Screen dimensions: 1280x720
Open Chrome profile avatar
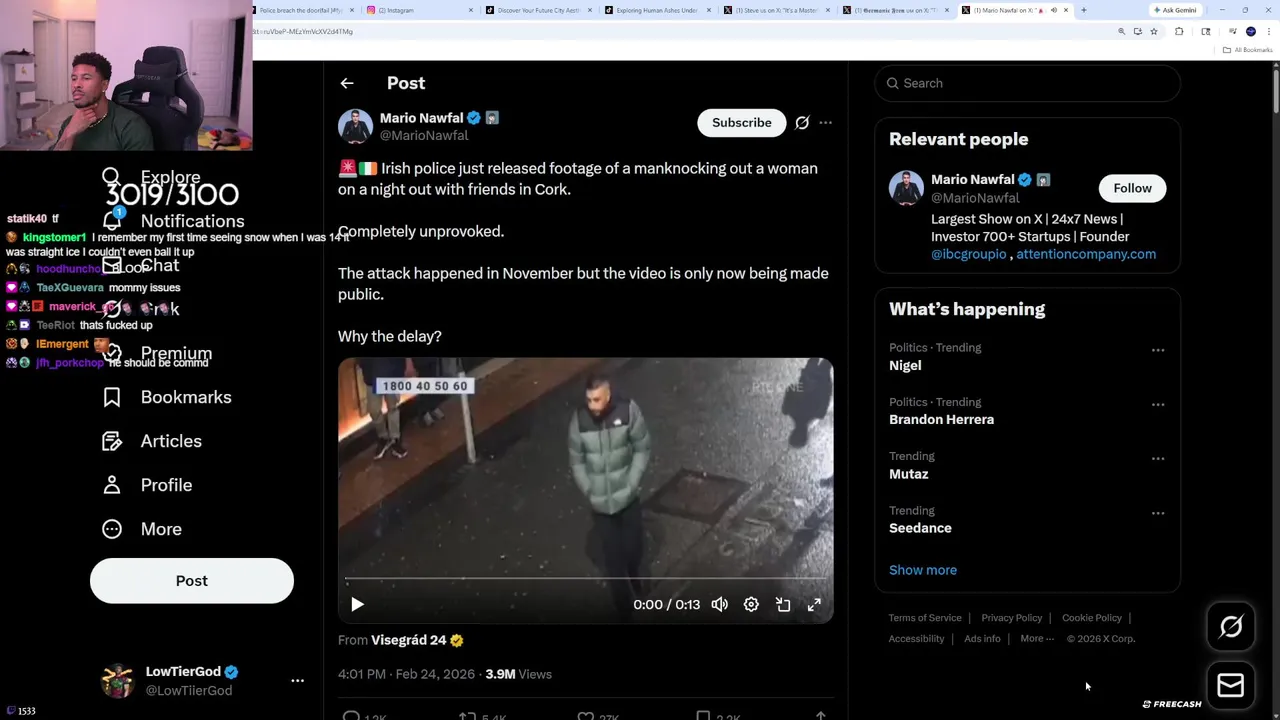(x=1251, y=32)
